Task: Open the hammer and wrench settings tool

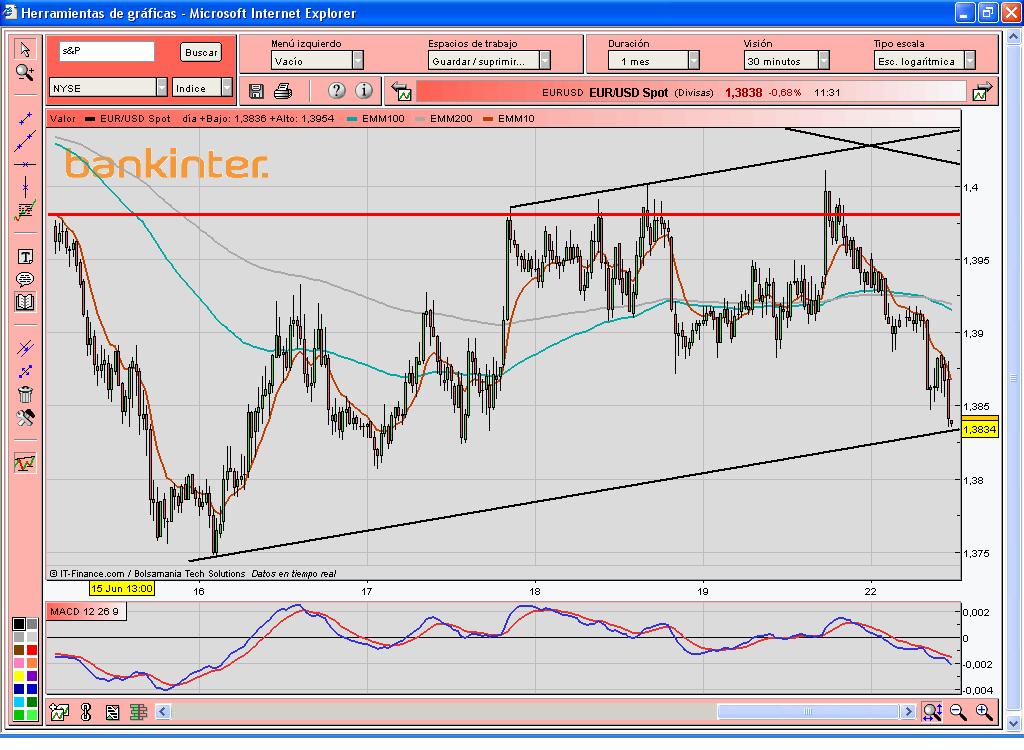Action: (25, 417)
